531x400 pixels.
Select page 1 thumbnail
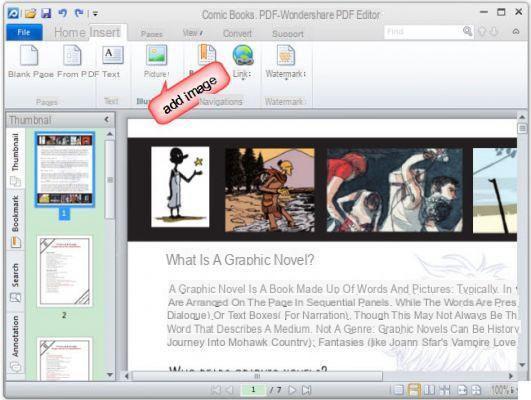(x=65, y=169)
